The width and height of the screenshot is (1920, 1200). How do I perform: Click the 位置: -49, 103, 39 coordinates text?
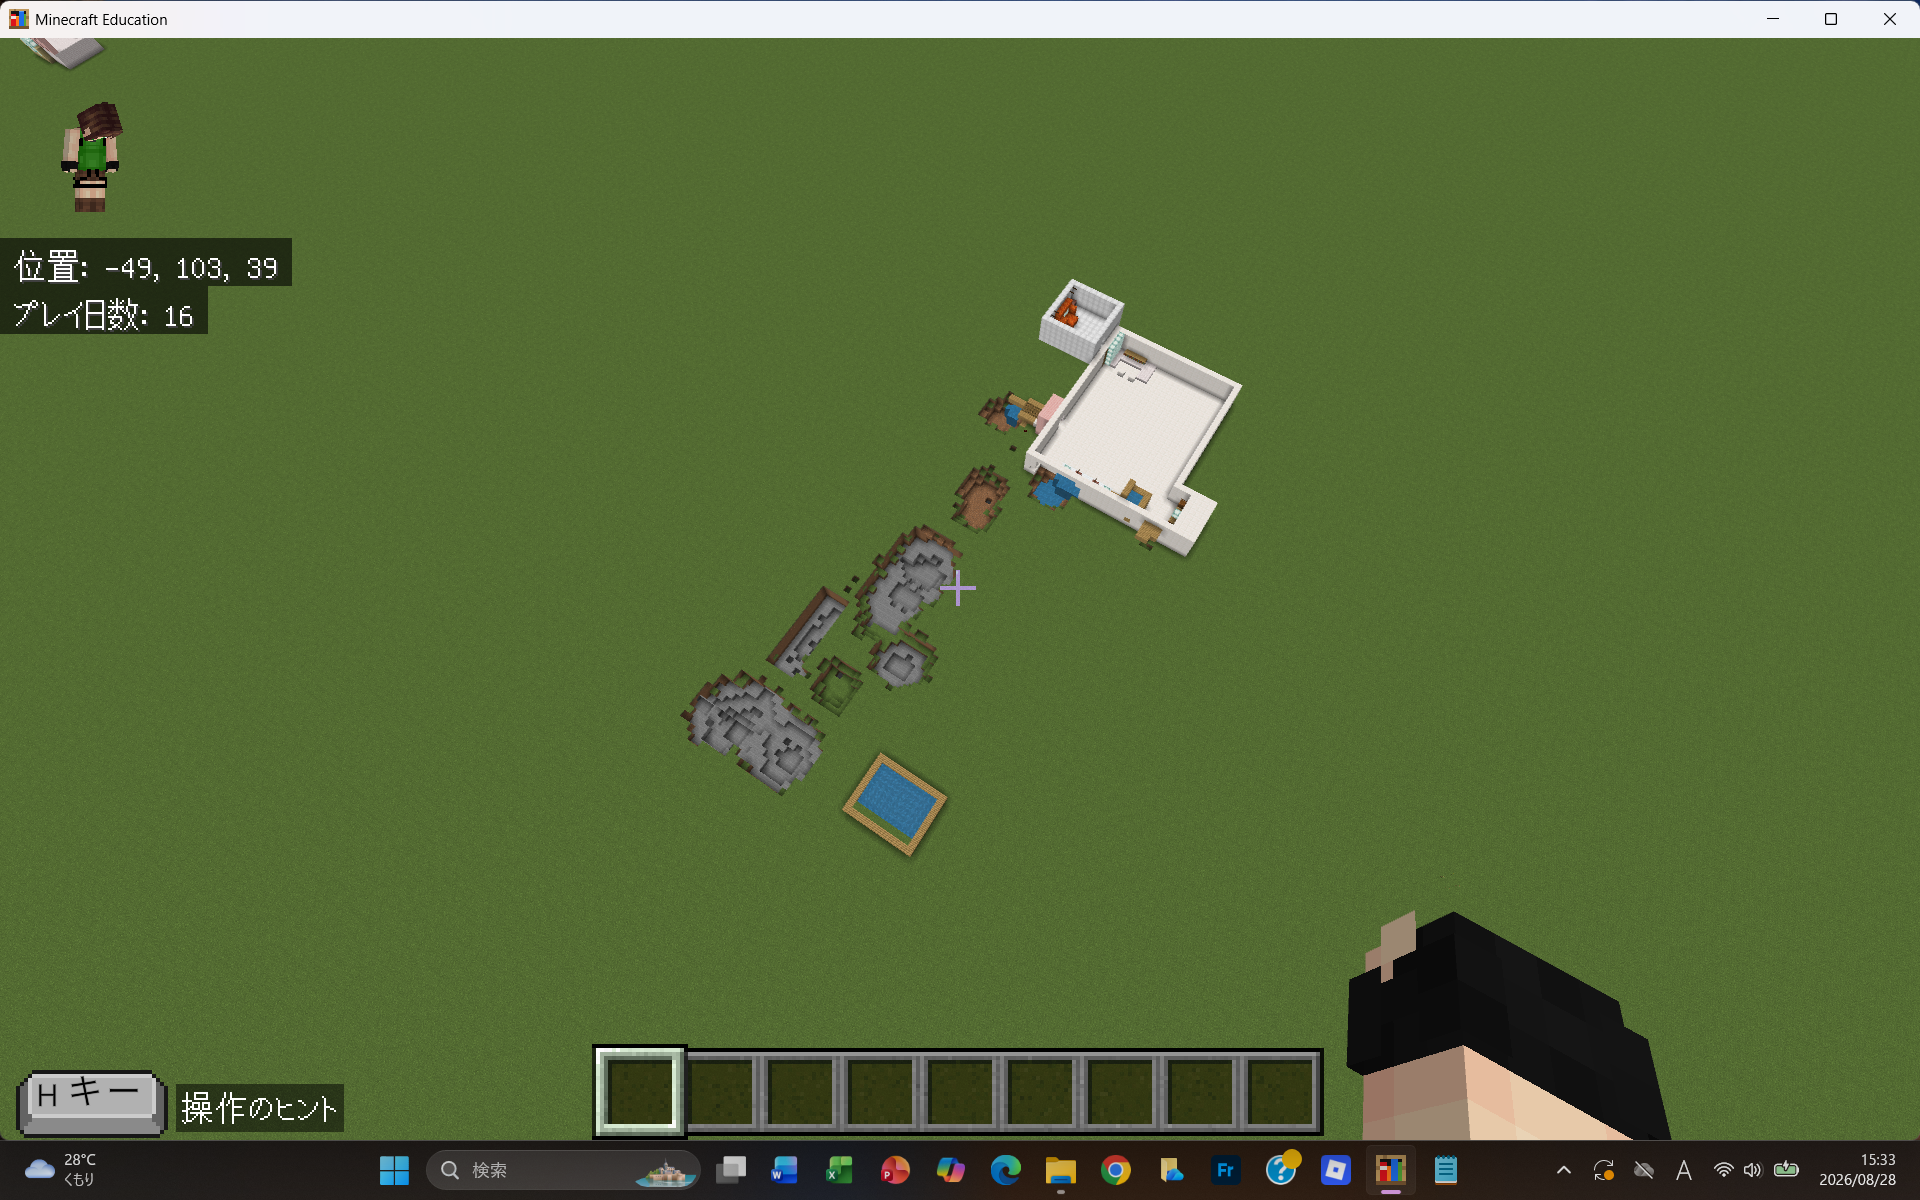pos(146,267)
